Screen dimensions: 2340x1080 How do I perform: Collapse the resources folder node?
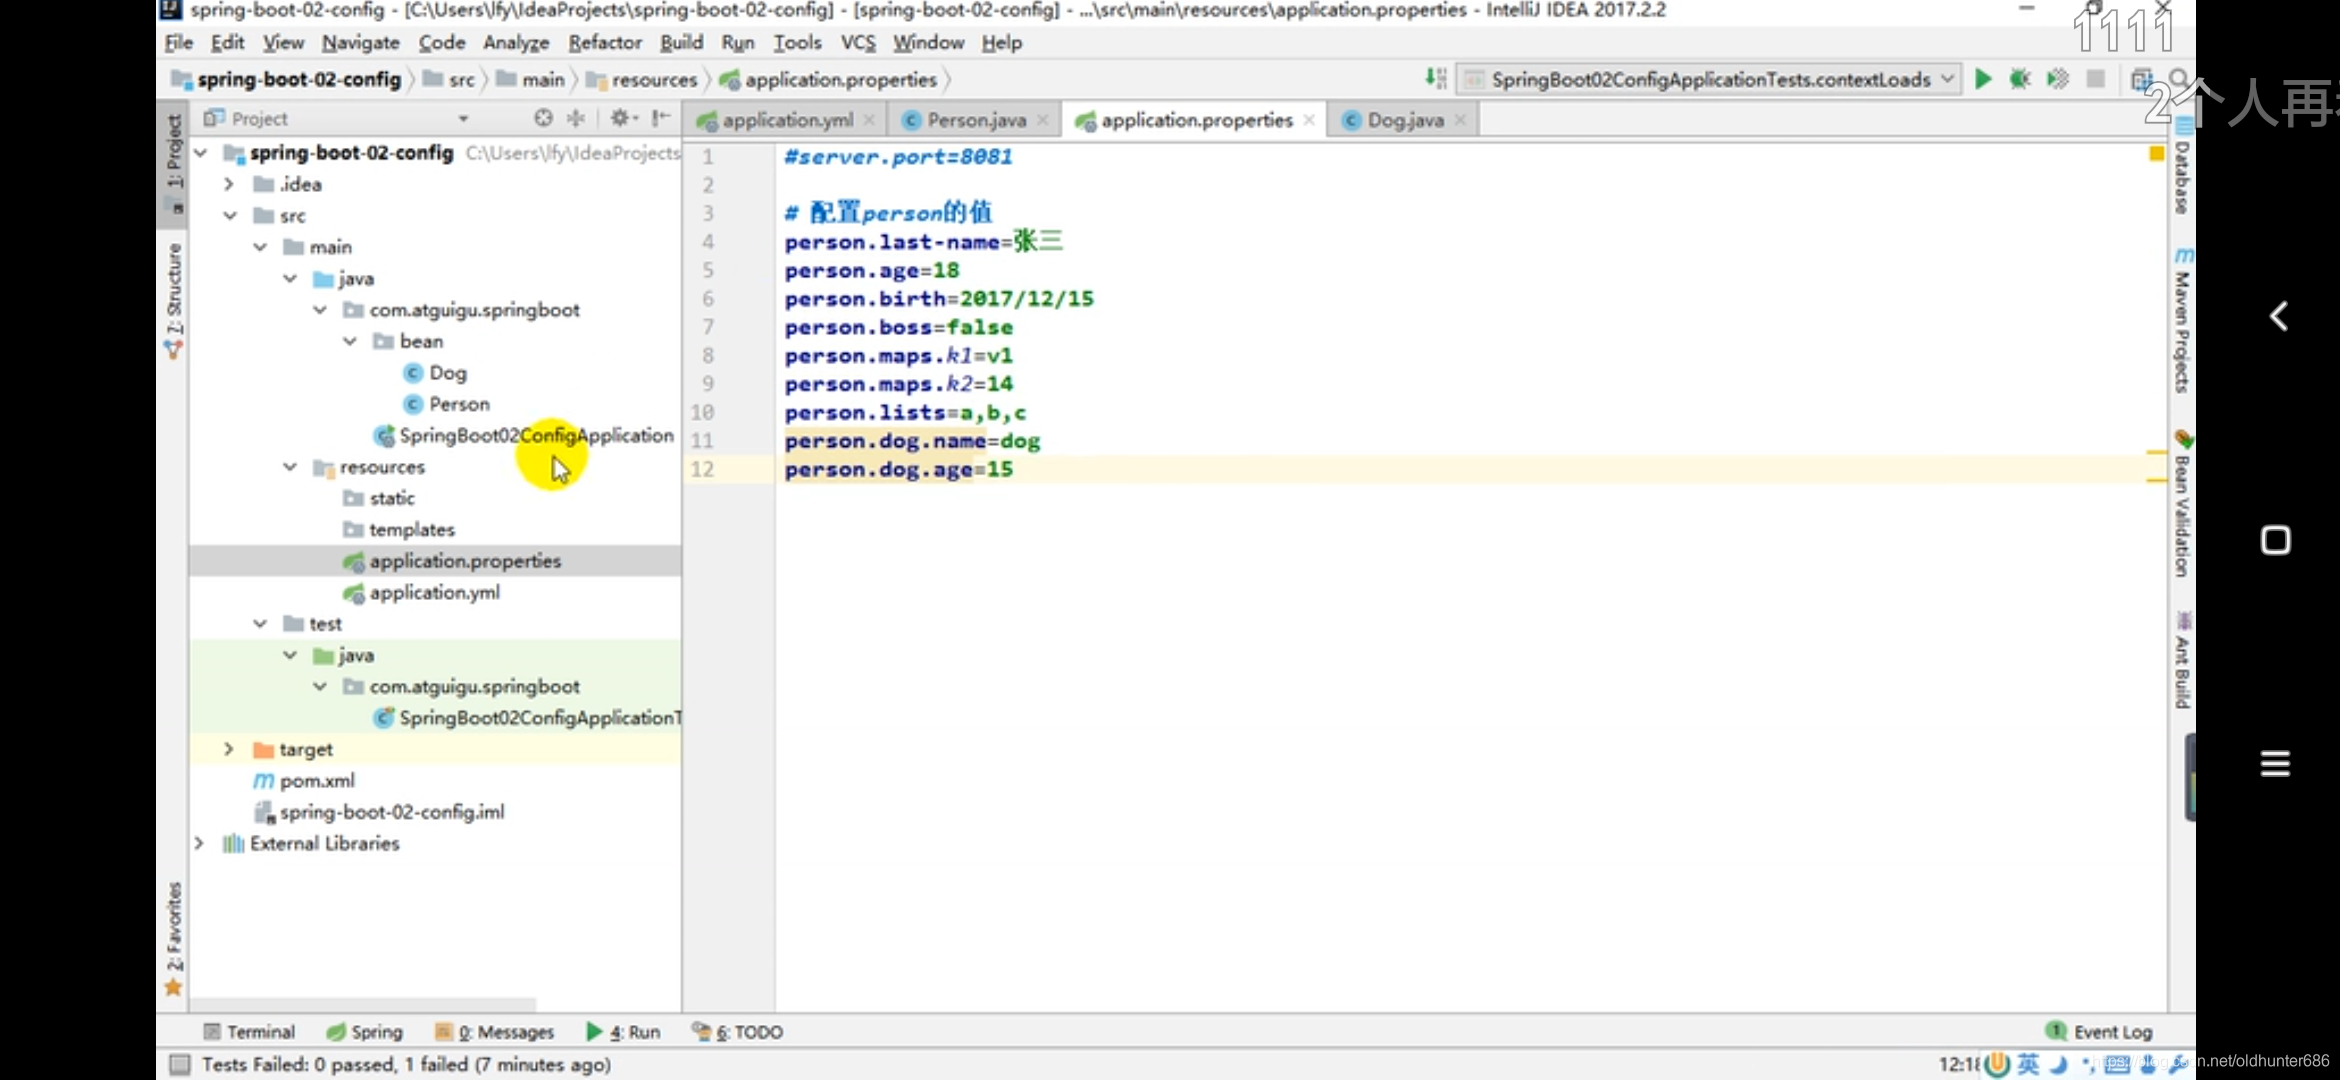pos(290,467)
